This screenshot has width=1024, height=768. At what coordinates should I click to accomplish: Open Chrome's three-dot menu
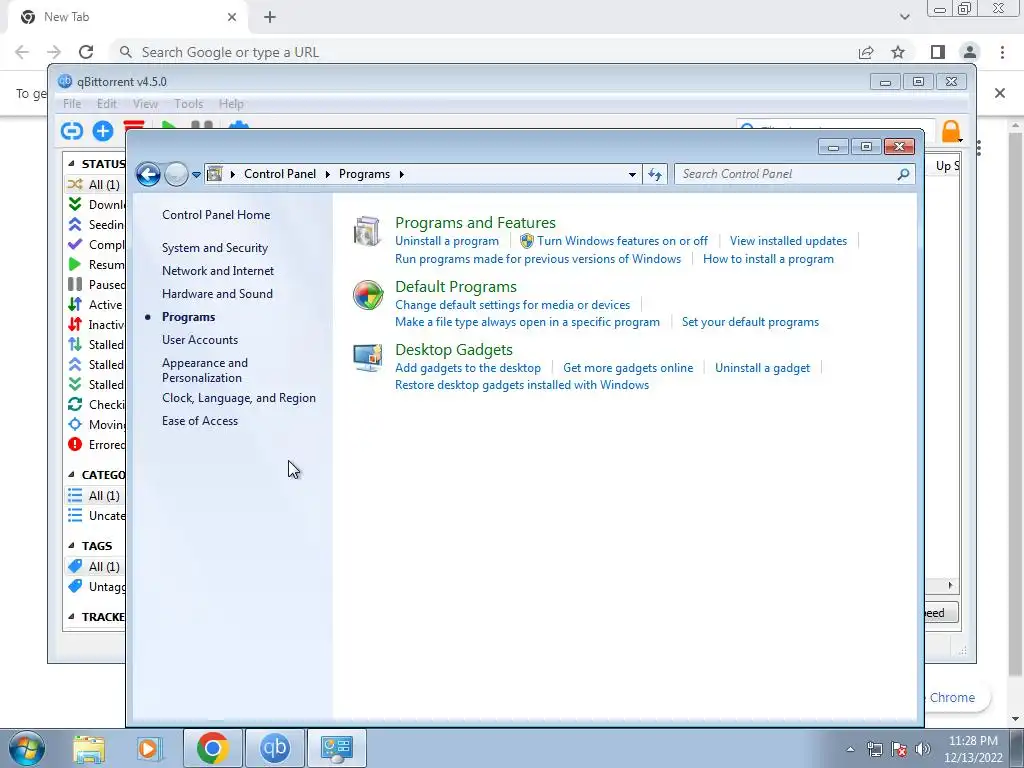click(x=1002, y=52)
